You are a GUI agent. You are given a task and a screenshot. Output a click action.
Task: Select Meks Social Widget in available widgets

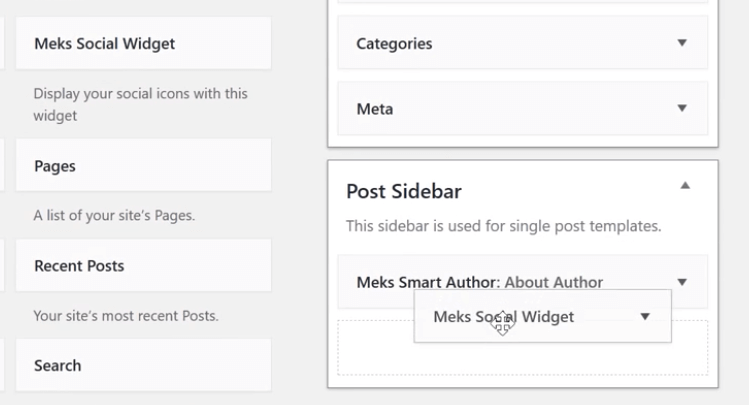[144, 43]
